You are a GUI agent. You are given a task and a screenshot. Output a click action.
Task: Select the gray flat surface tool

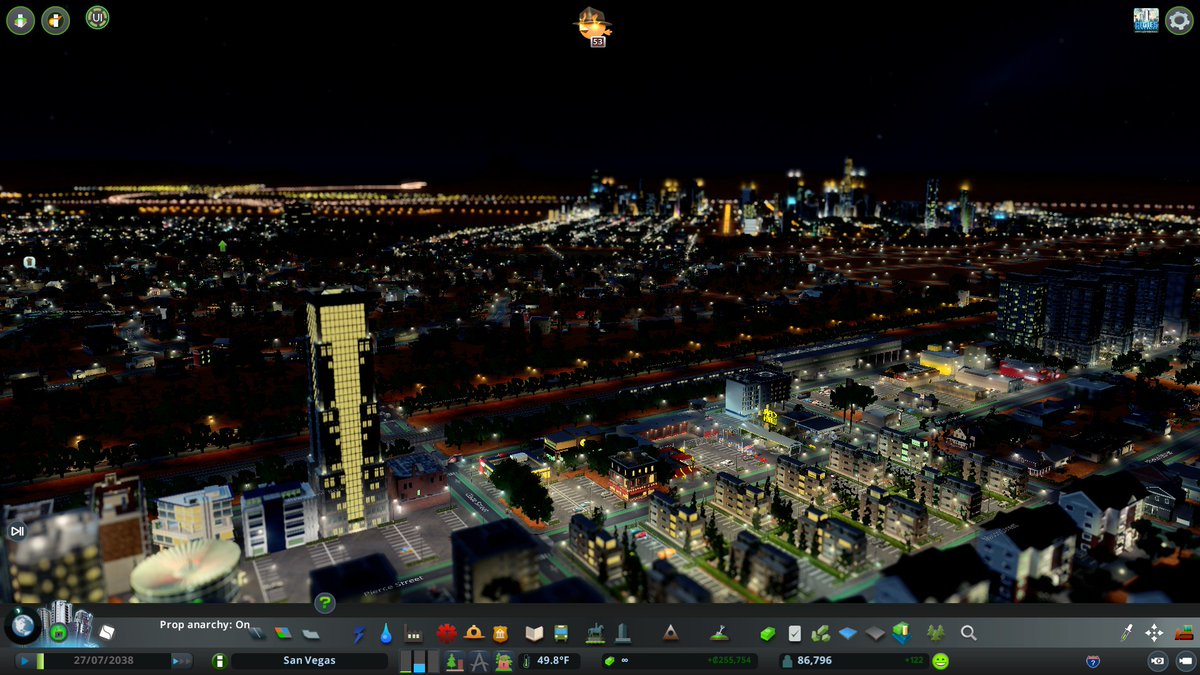(875, 633)
